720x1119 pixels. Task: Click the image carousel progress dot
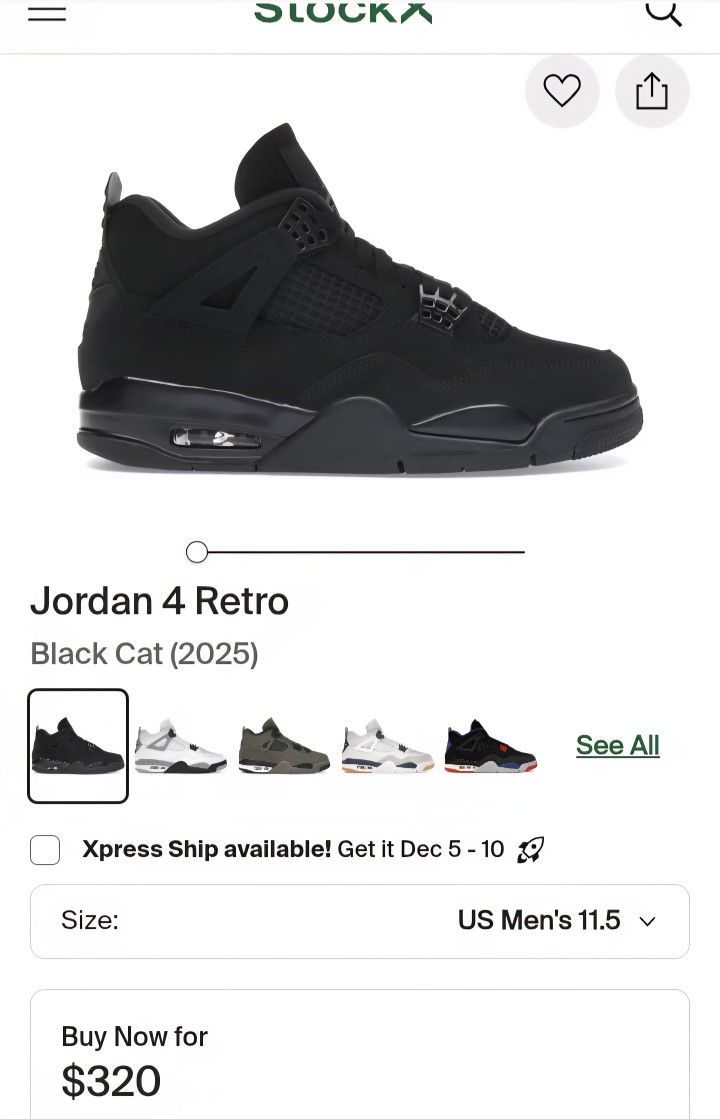pos(197,551)
